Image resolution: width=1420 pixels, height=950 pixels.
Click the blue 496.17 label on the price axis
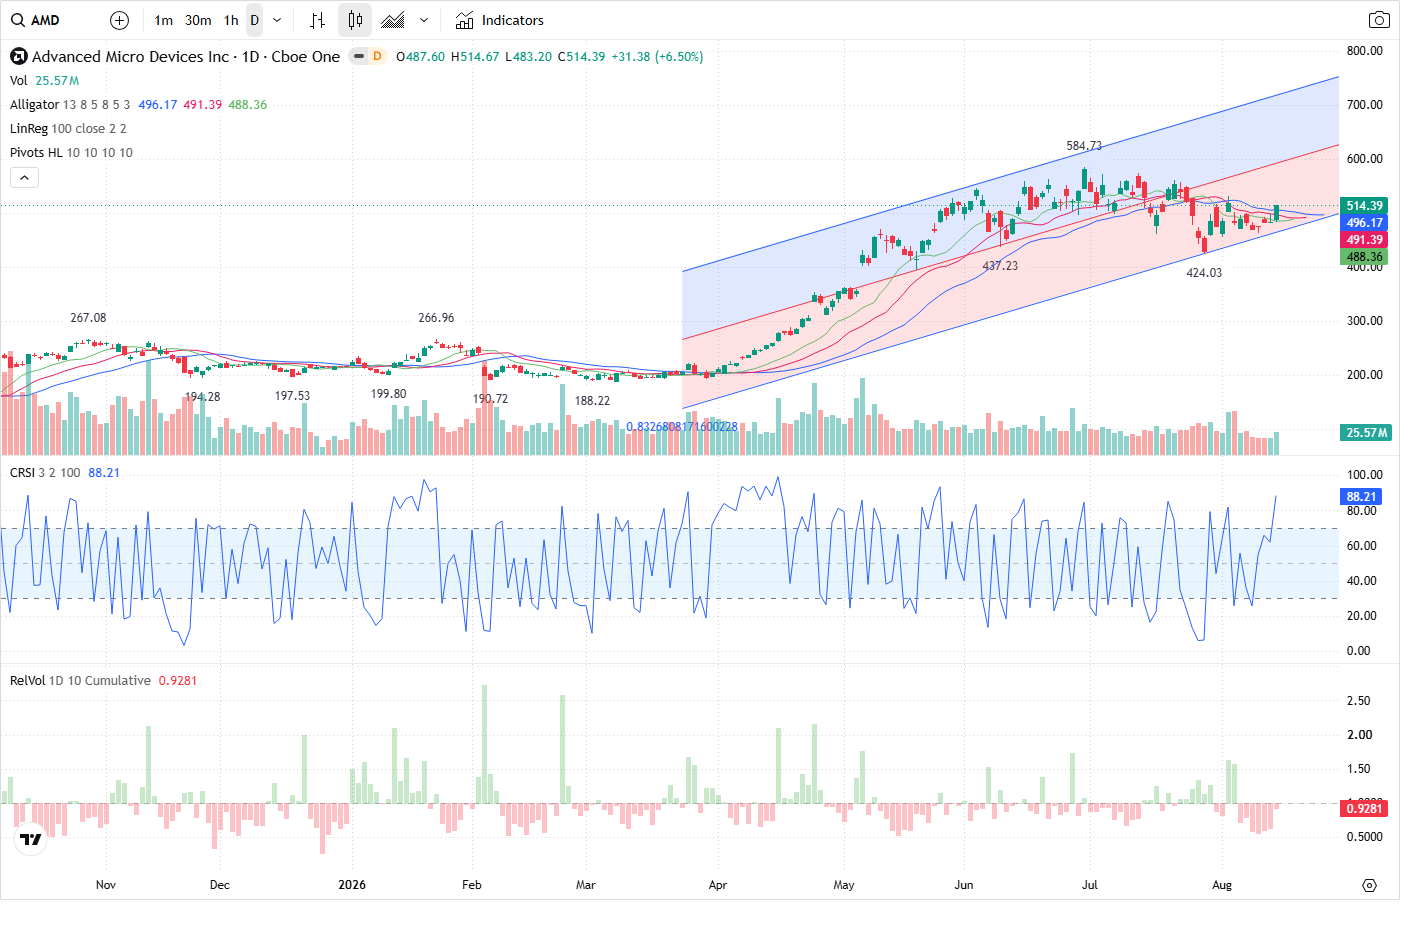1364,223
